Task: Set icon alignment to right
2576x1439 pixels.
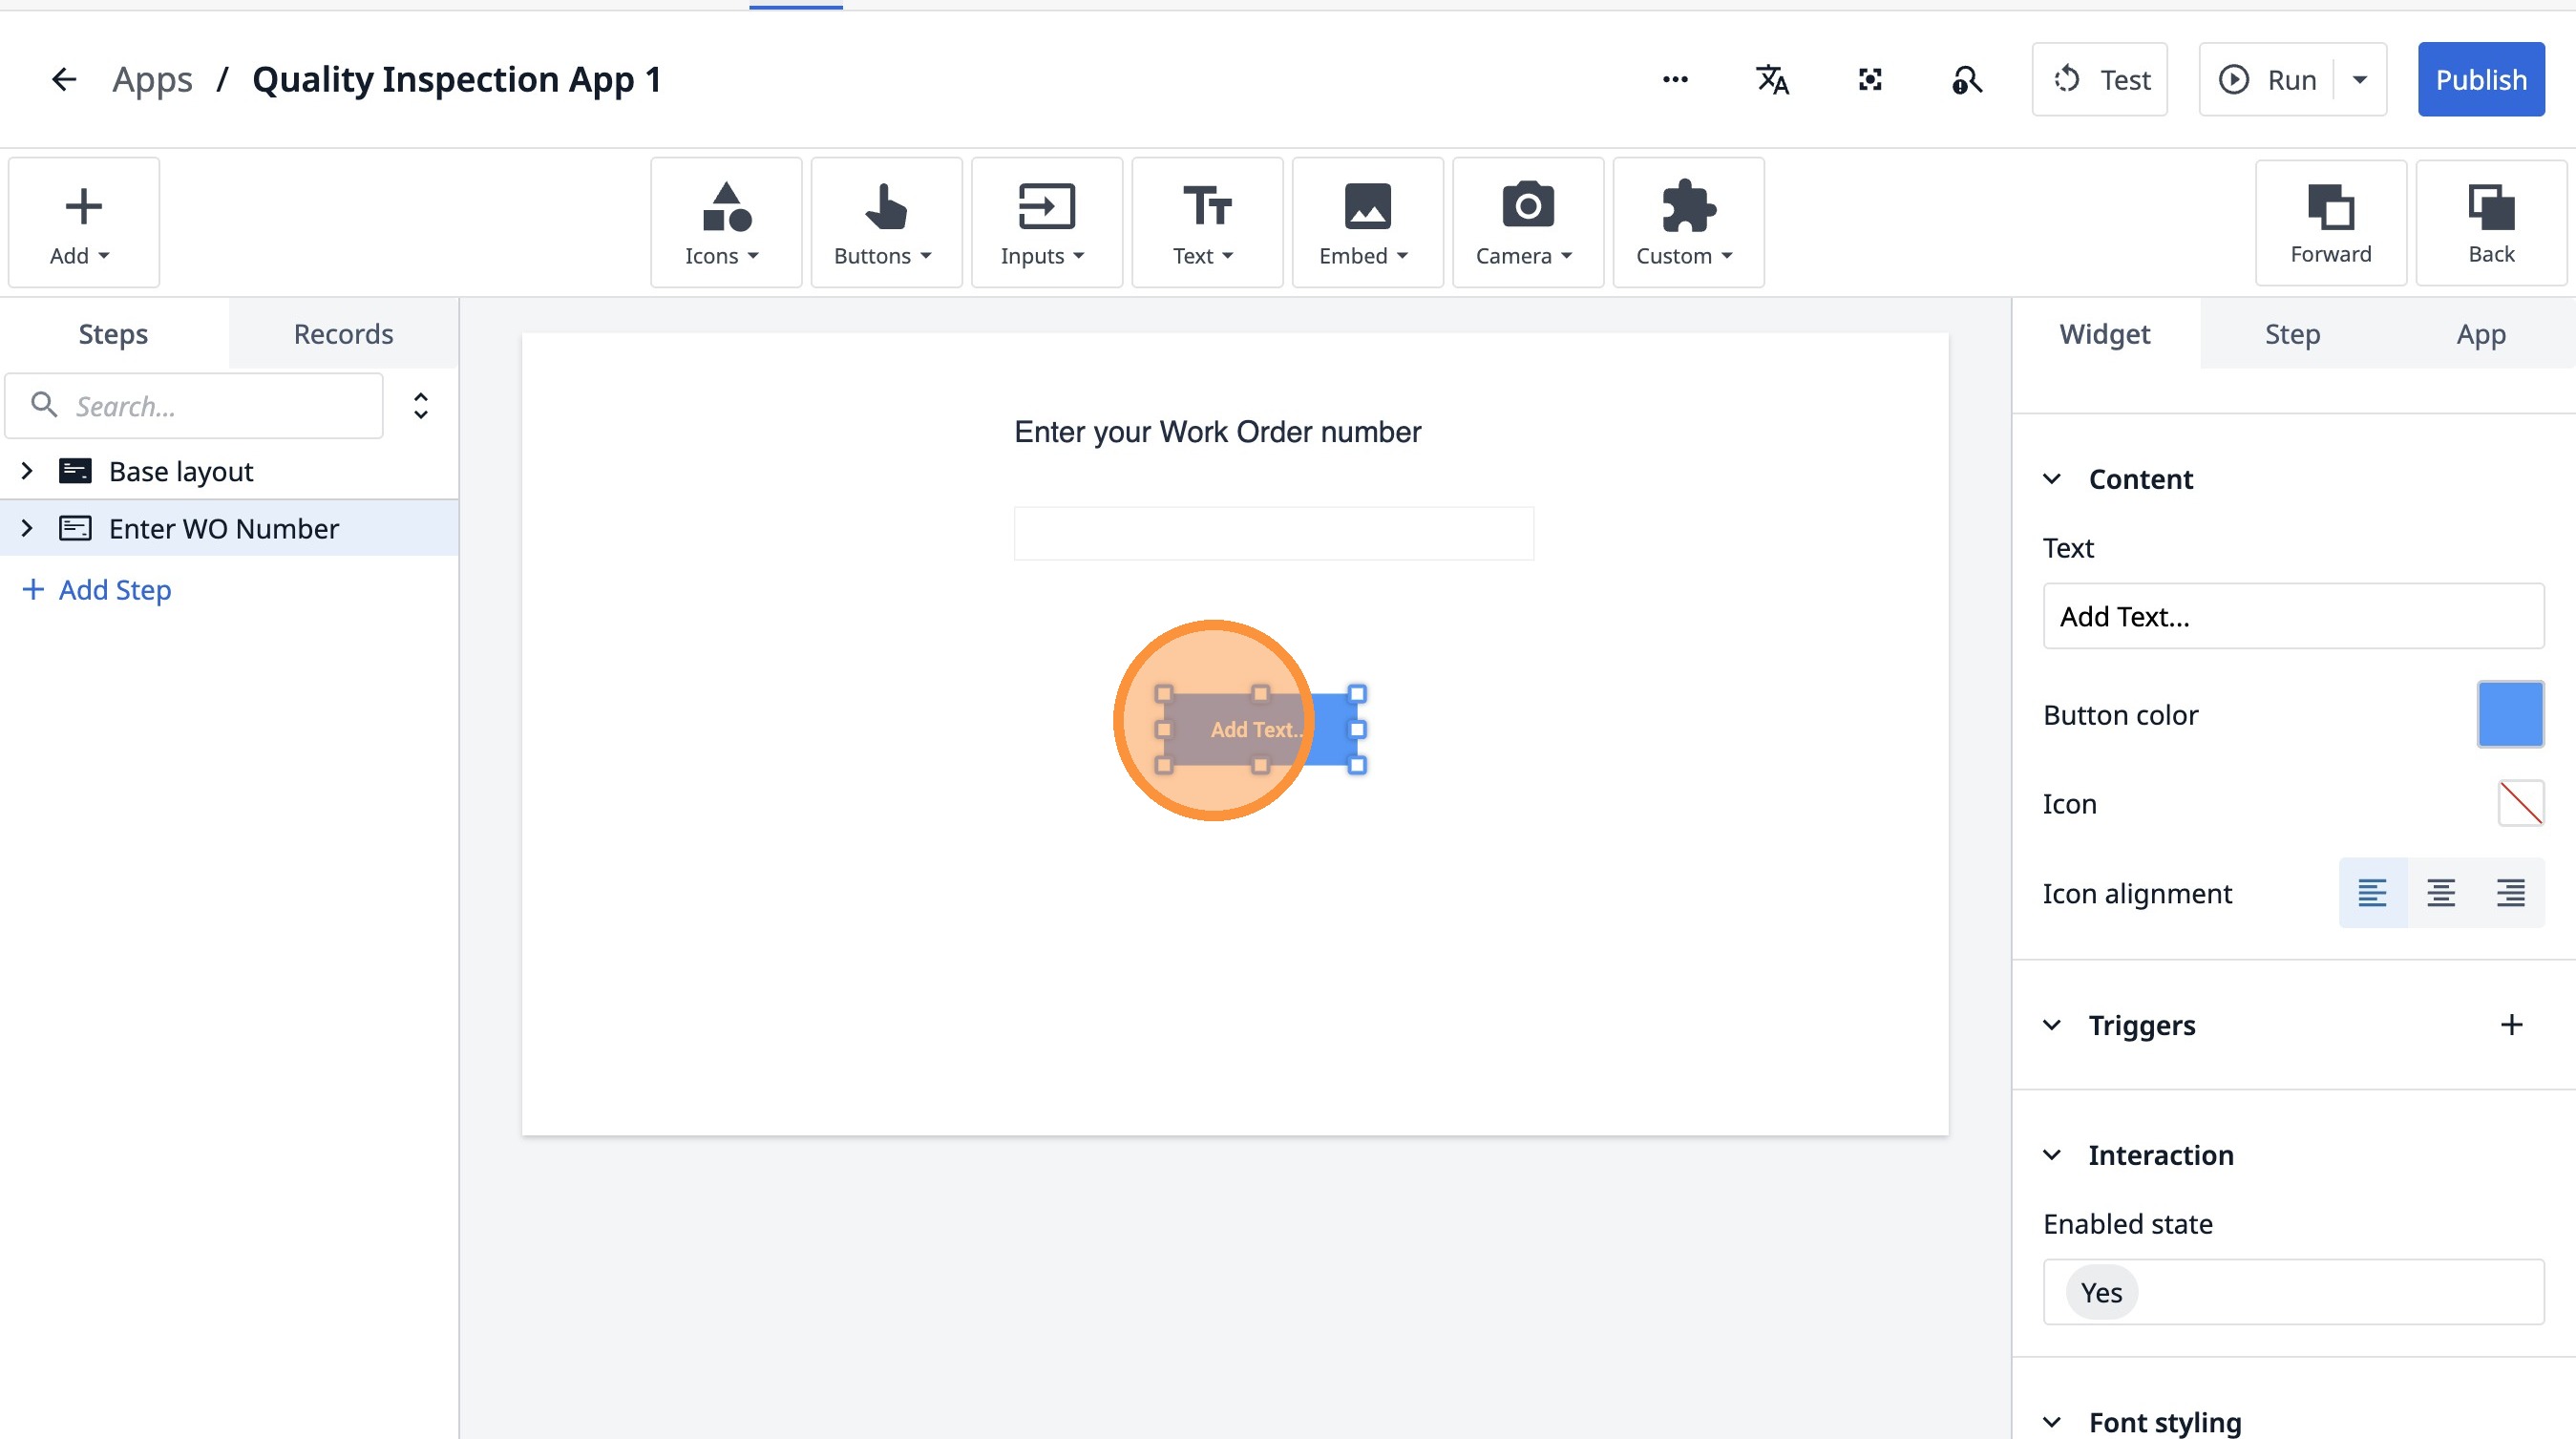Action: pyautogui.click(x=2509, y=892)
